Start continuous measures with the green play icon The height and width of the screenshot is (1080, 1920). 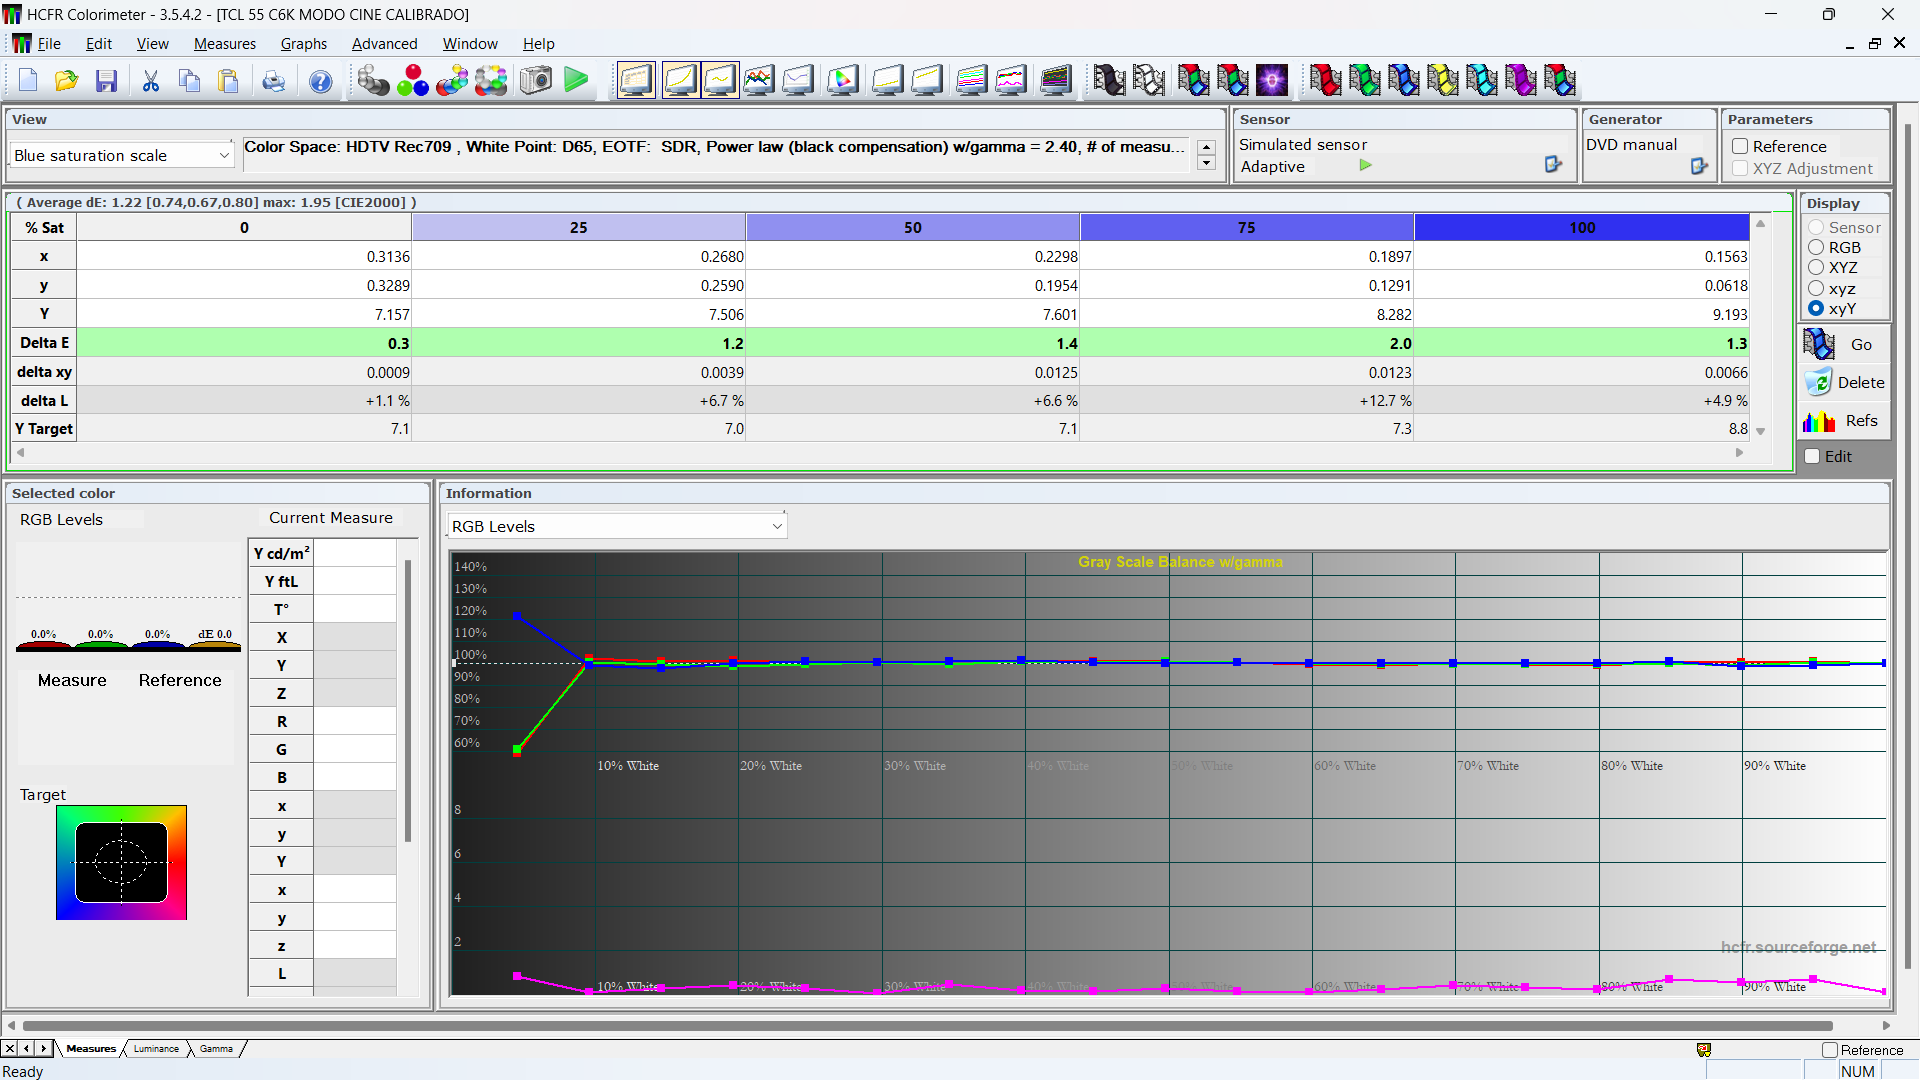(576, 80)
